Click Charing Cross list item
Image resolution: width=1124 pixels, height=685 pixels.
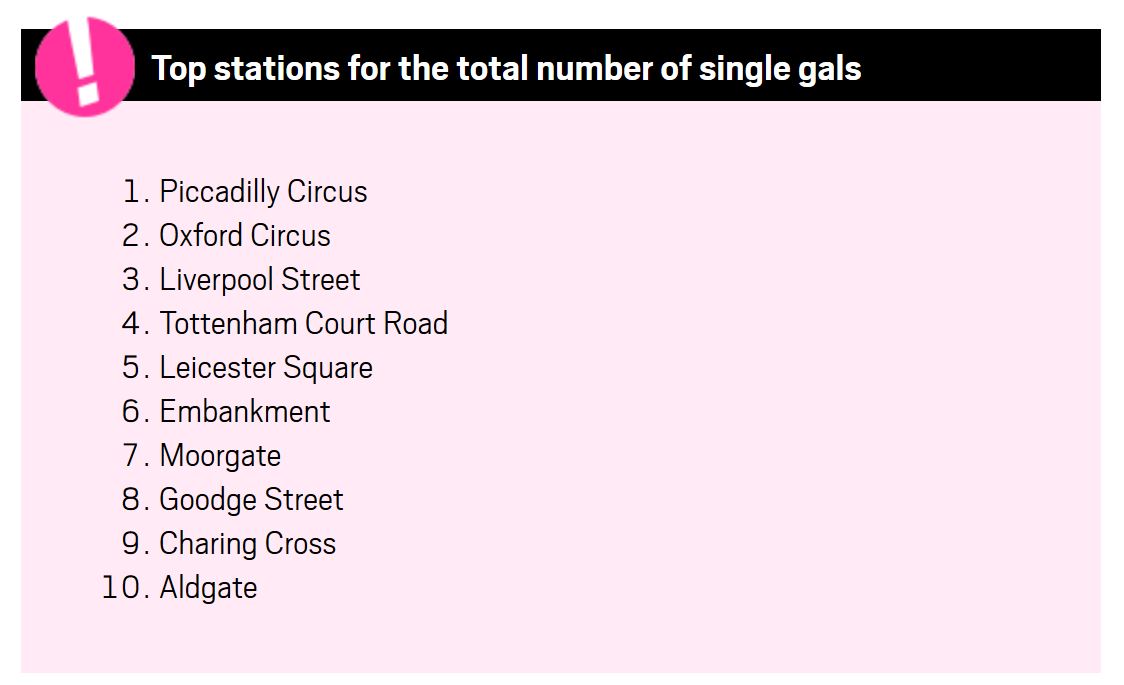pyautogui.click(x=247, y=544)
